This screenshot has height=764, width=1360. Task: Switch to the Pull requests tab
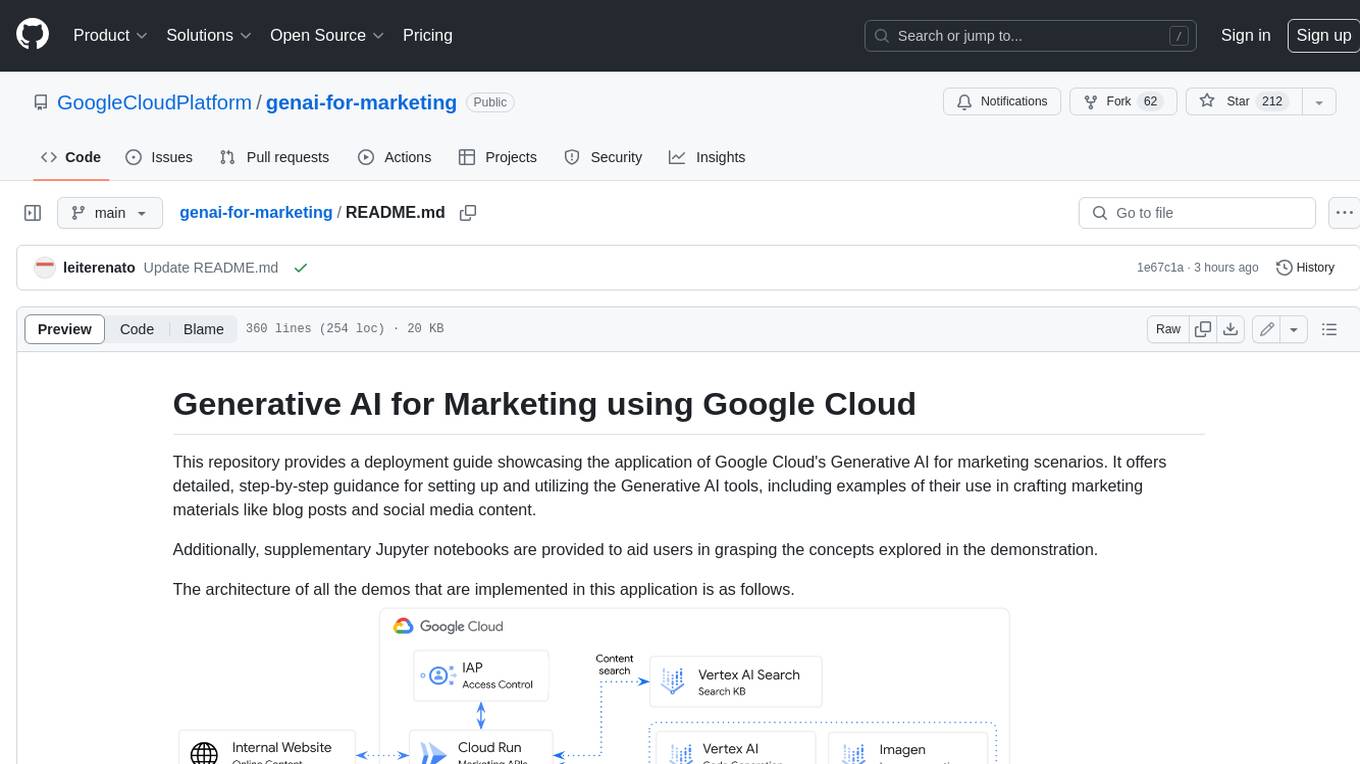(x=274, y=157)
